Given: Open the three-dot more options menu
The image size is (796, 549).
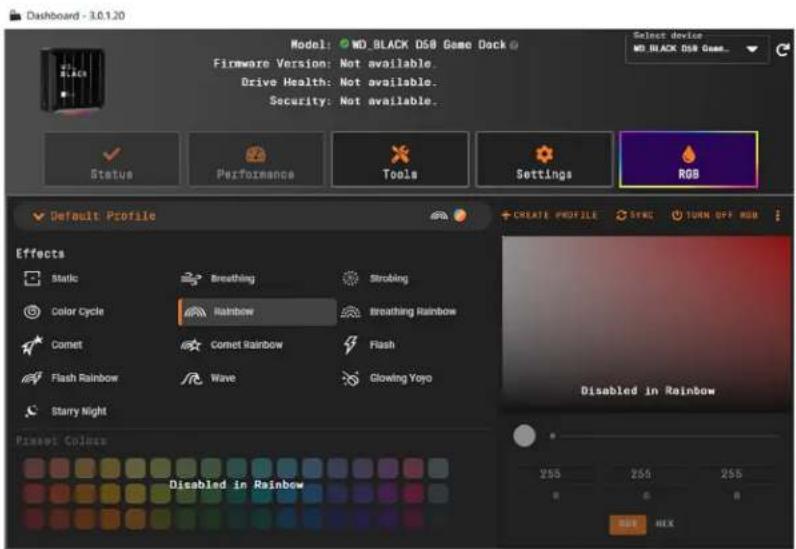Looking at the screenshot, I should pos(777,215).
